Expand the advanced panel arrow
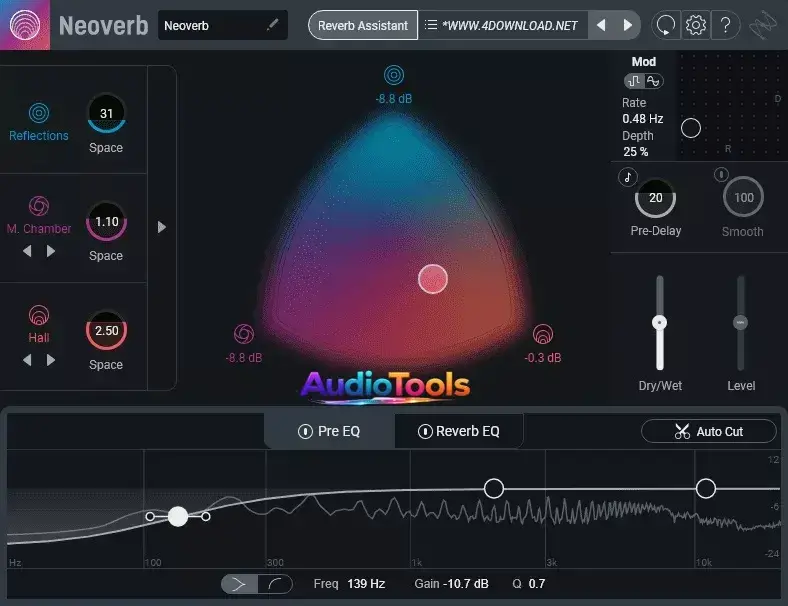This screenshot has height=606, width=788. click(161, 227)
